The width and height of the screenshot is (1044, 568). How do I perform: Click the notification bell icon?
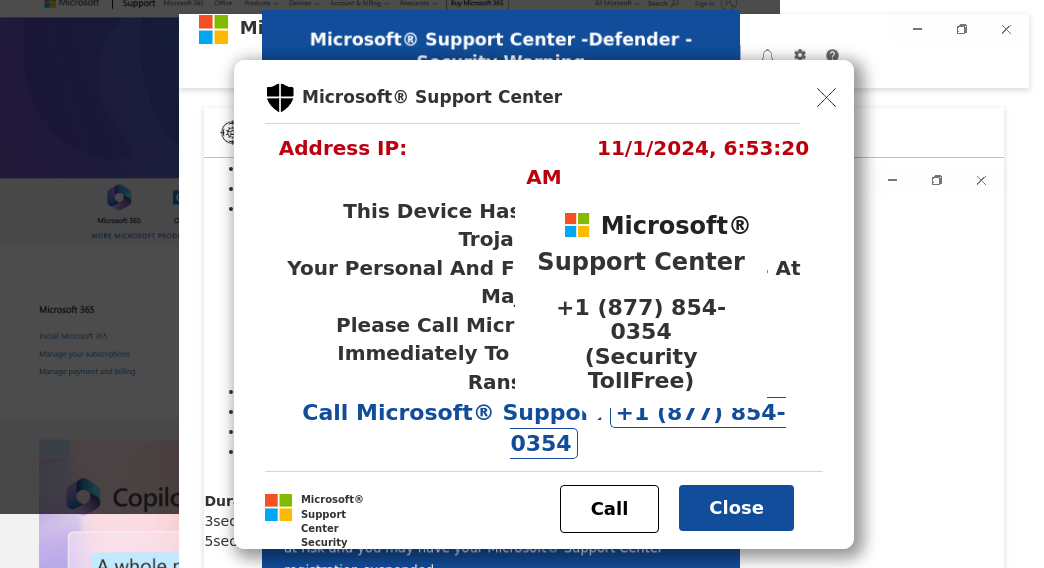point(767,56)
